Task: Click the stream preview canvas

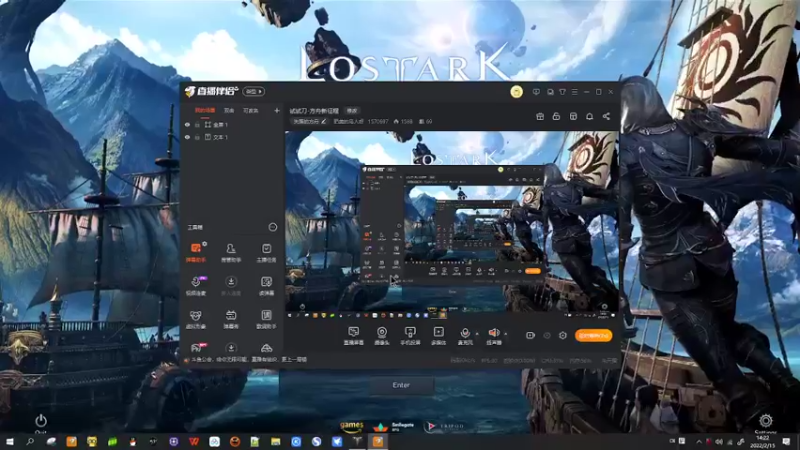Action: coord(452,224)
